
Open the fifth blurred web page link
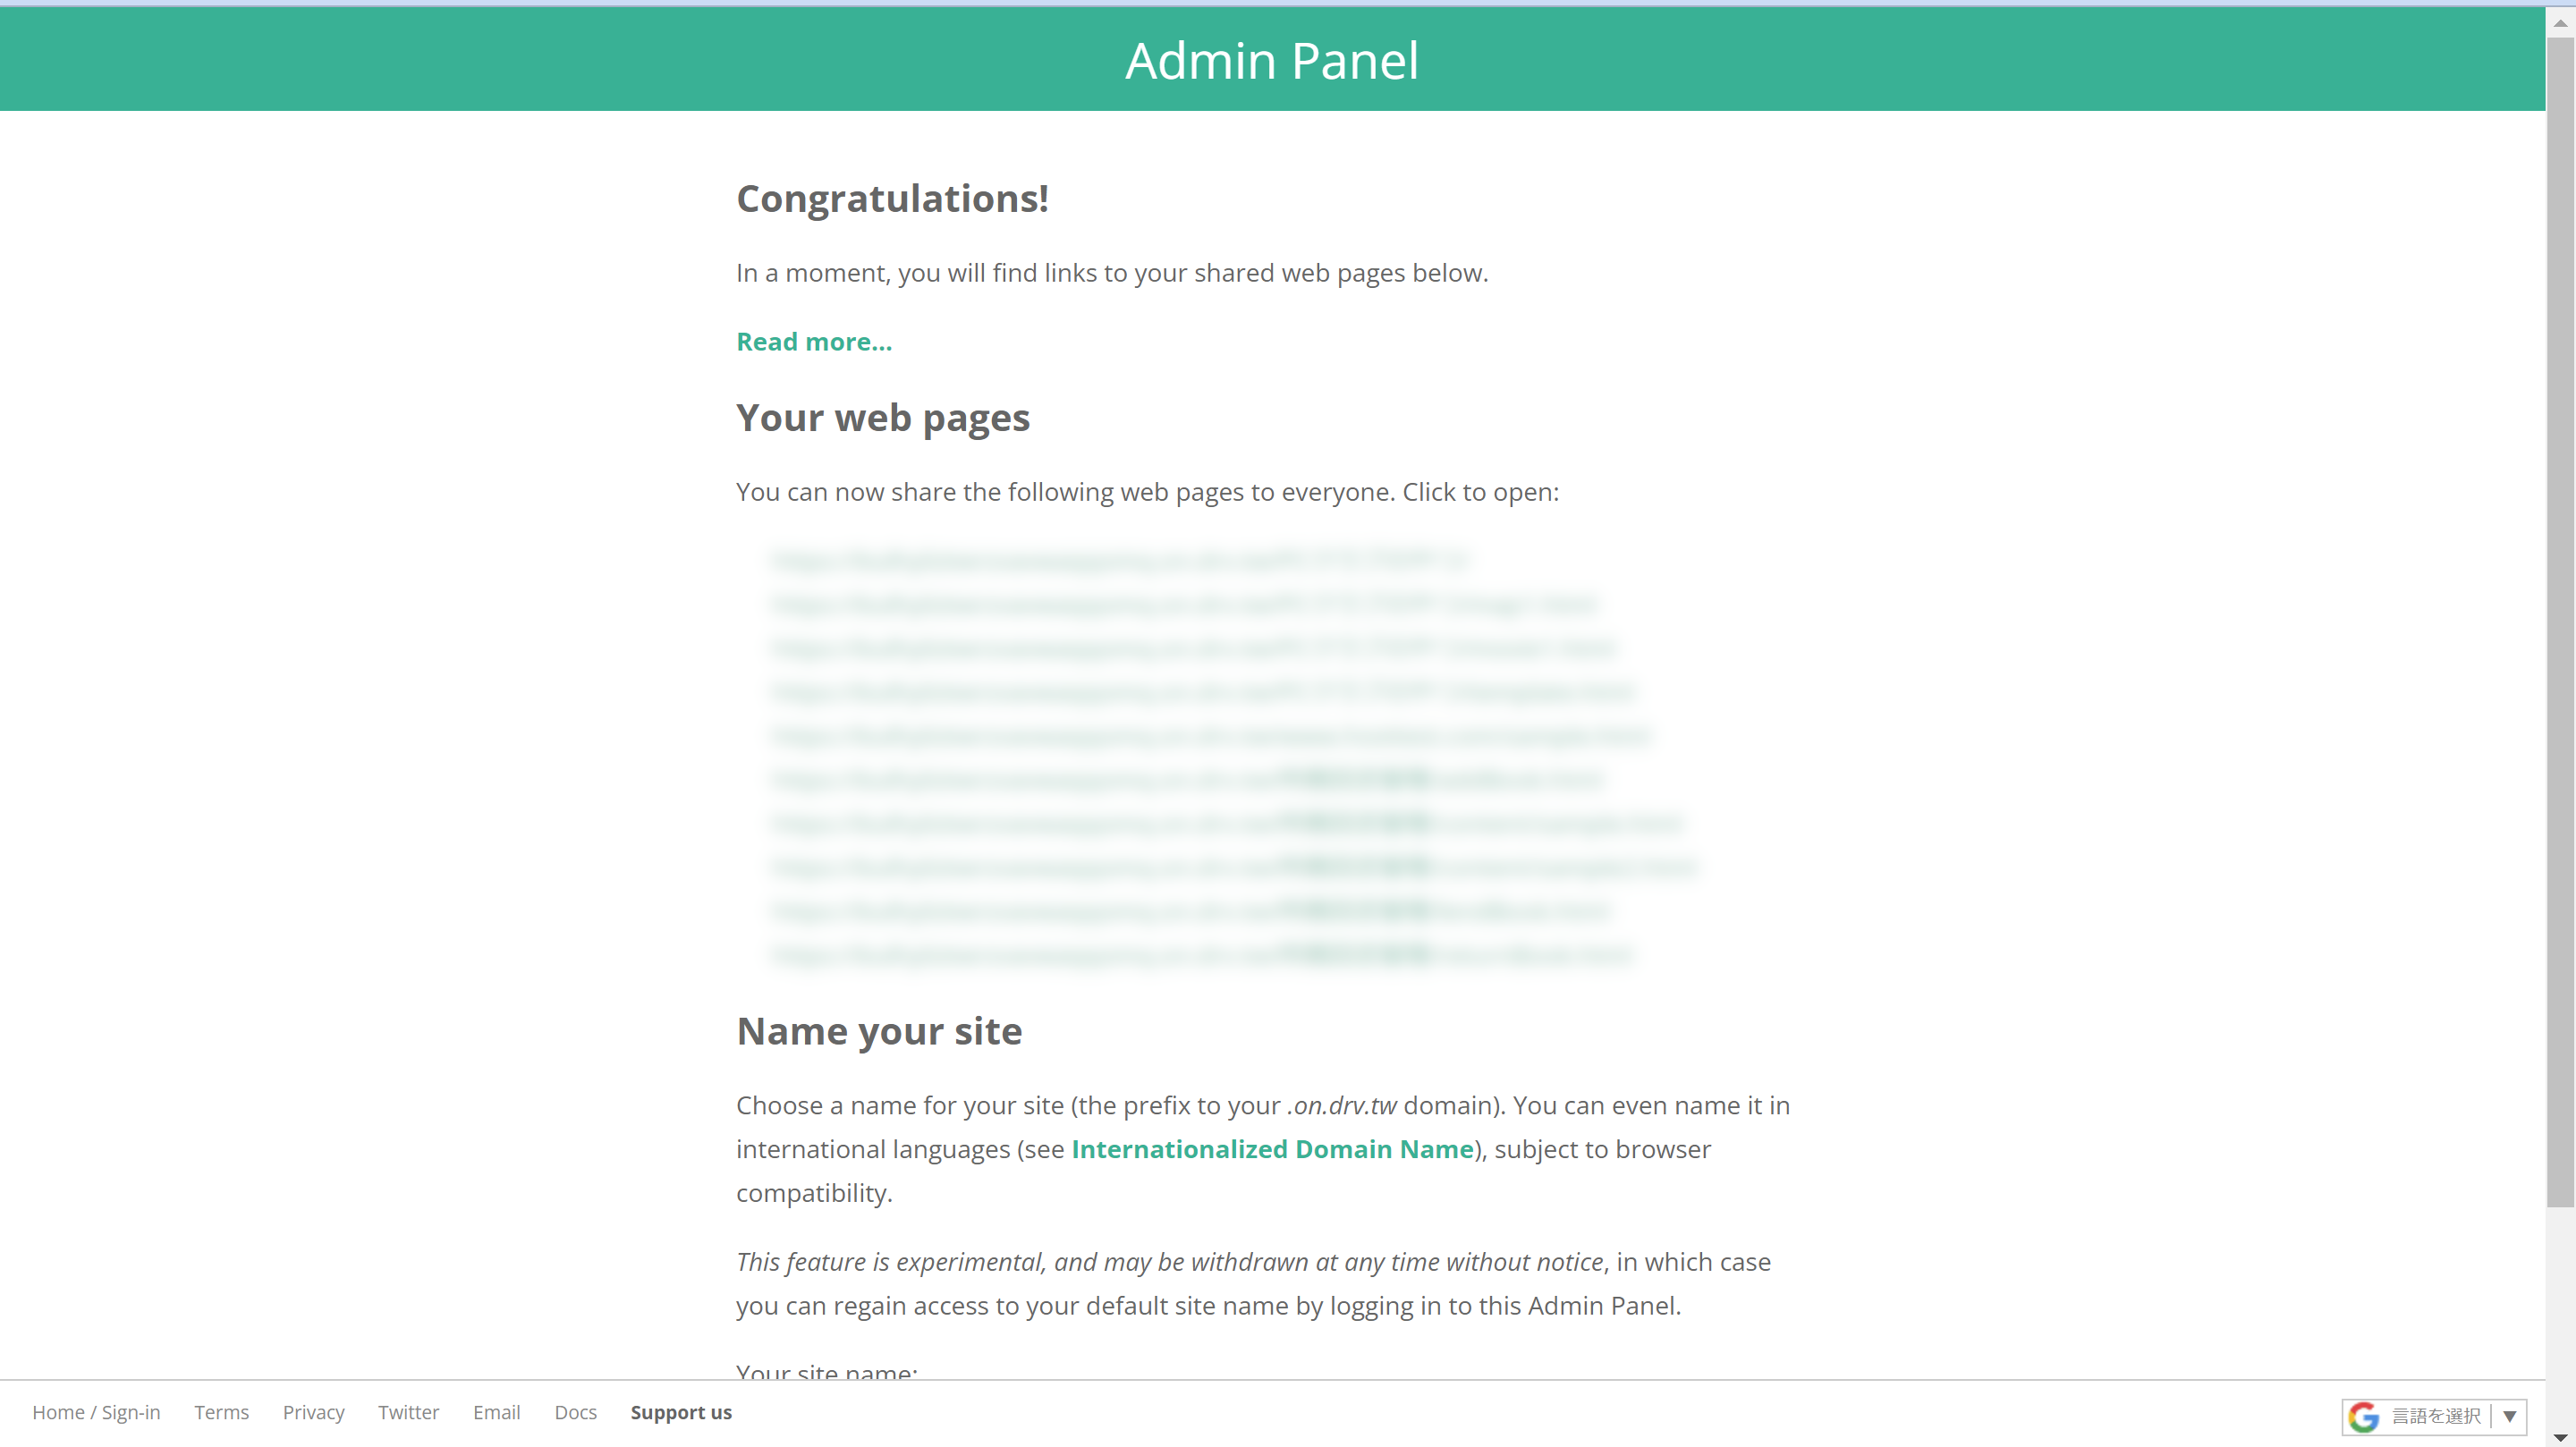(1210, 735)
